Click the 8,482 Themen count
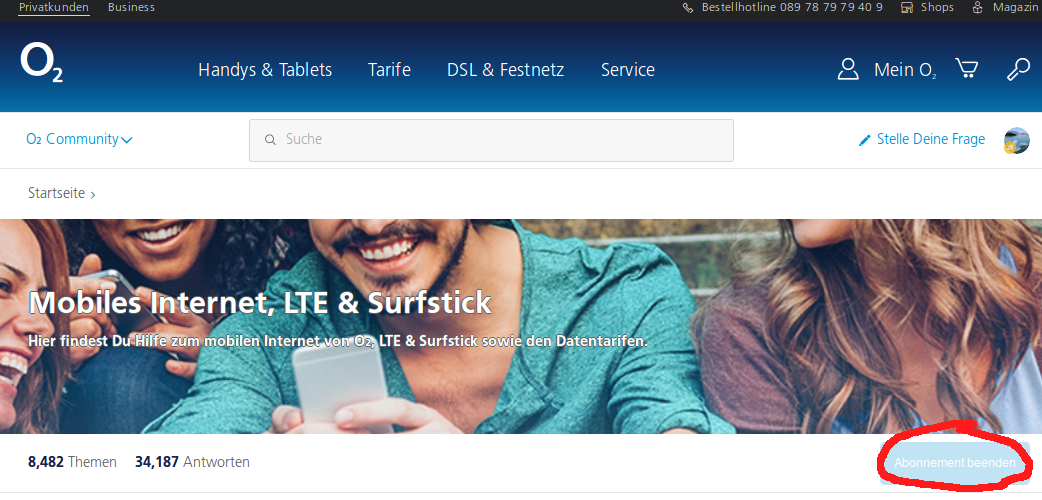This screenshot has width=1042, height=500. pos(72,461)
